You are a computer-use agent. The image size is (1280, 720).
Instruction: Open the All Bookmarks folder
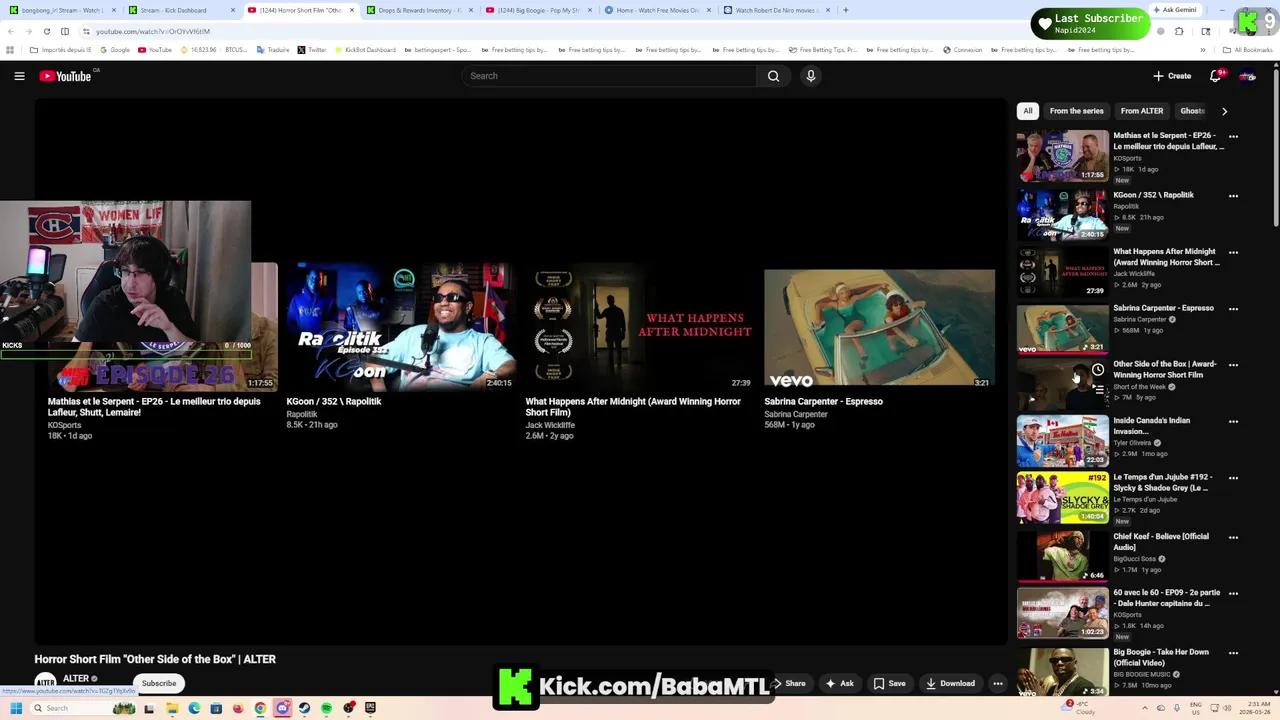(x=1248, y=50)
